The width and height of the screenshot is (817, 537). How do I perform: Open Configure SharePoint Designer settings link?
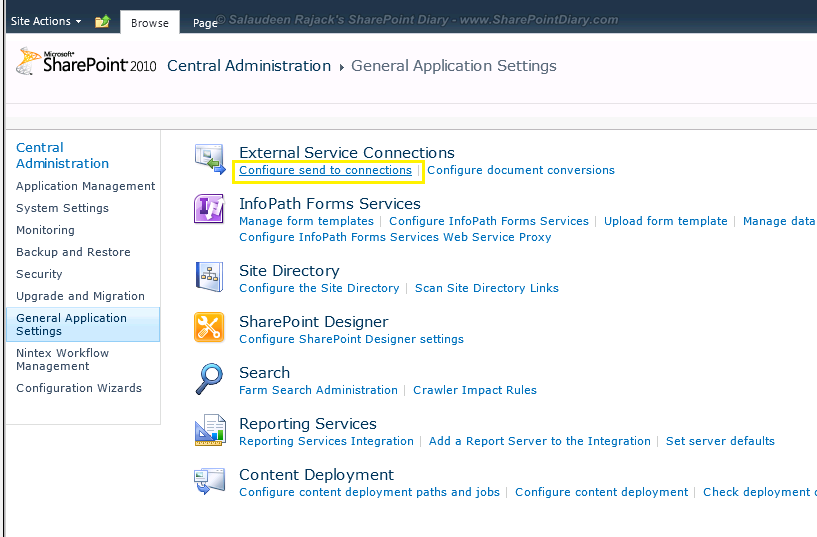[351, 339]
